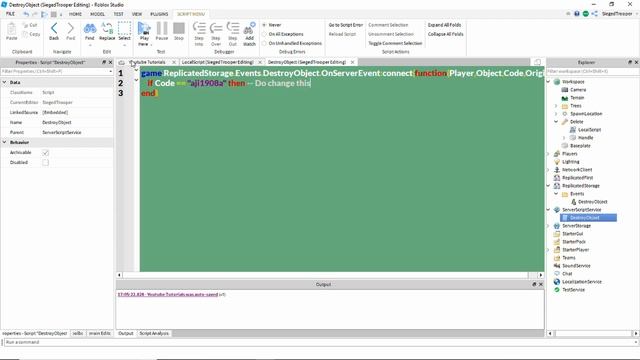The image size is (640, 360).
Task: Click Reload Script
Action: click(x=342, y=34)
